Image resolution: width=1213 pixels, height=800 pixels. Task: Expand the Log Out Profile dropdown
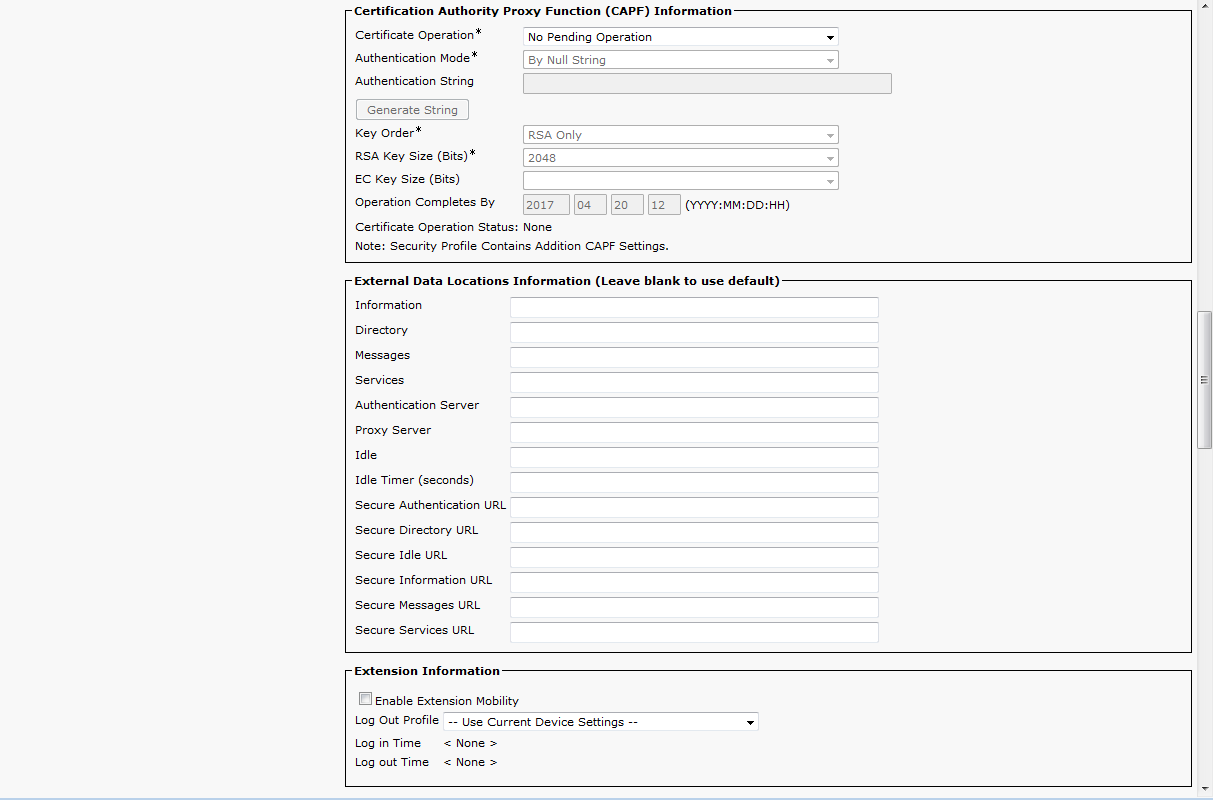pos(600,722)
